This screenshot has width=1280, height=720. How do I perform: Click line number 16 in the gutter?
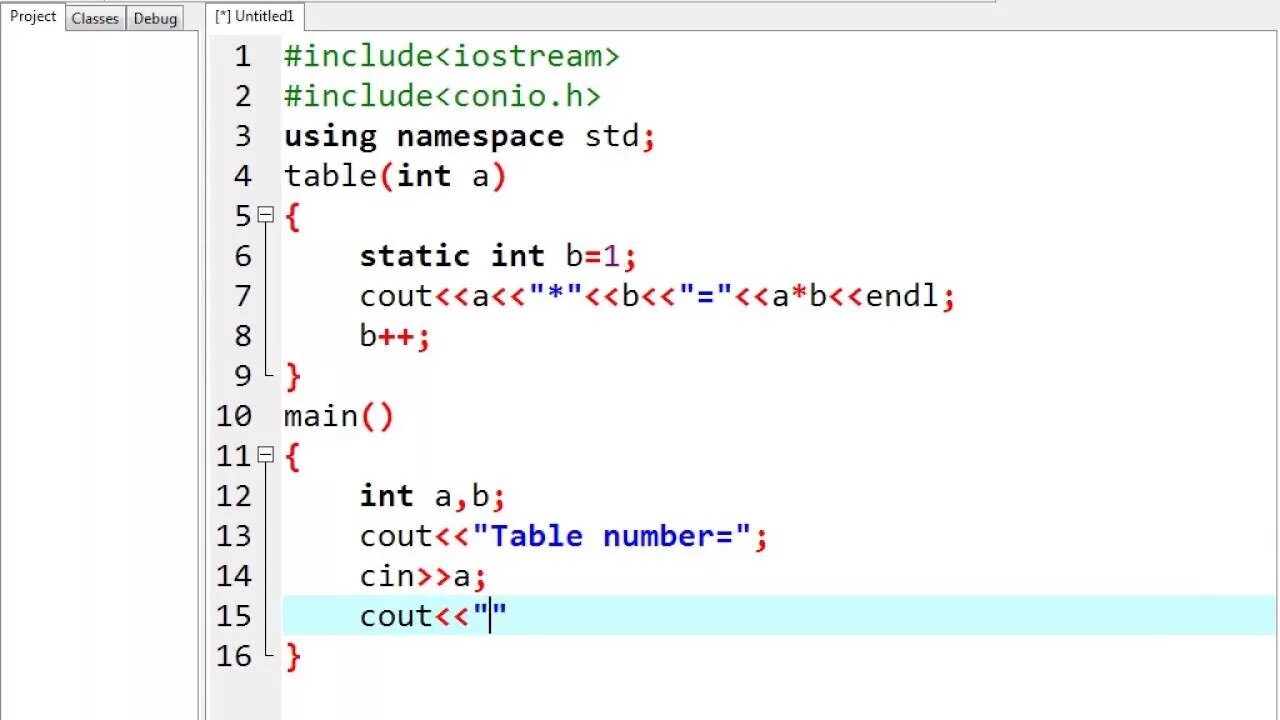pyautogui.click(x=234, y=656)
